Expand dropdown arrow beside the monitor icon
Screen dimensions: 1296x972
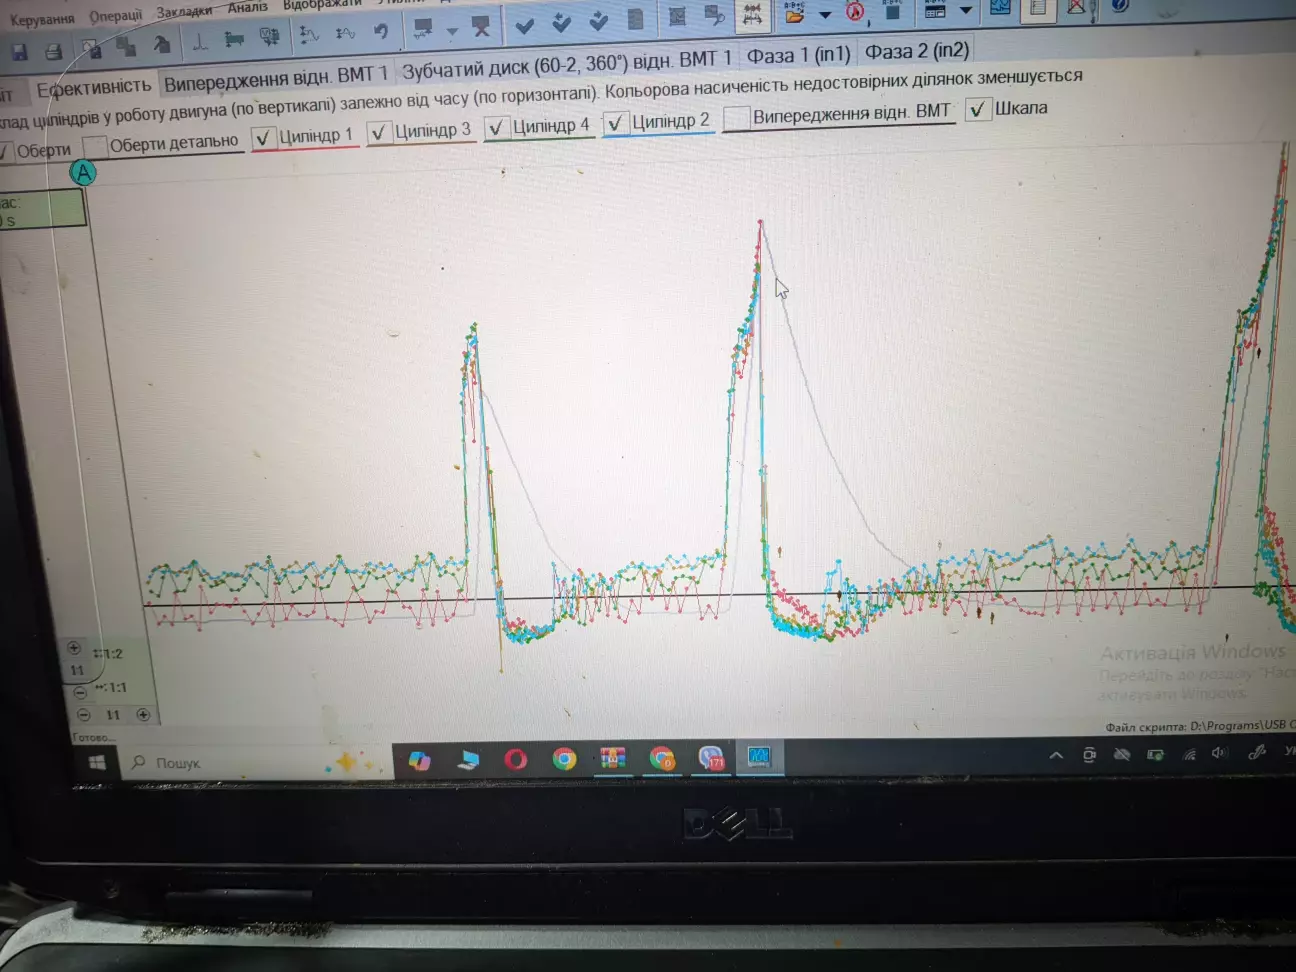point(452,31)
